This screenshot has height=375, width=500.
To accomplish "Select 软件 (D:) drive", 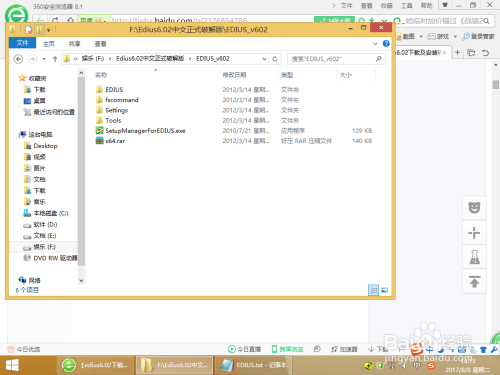I will [x=40, y=224].
